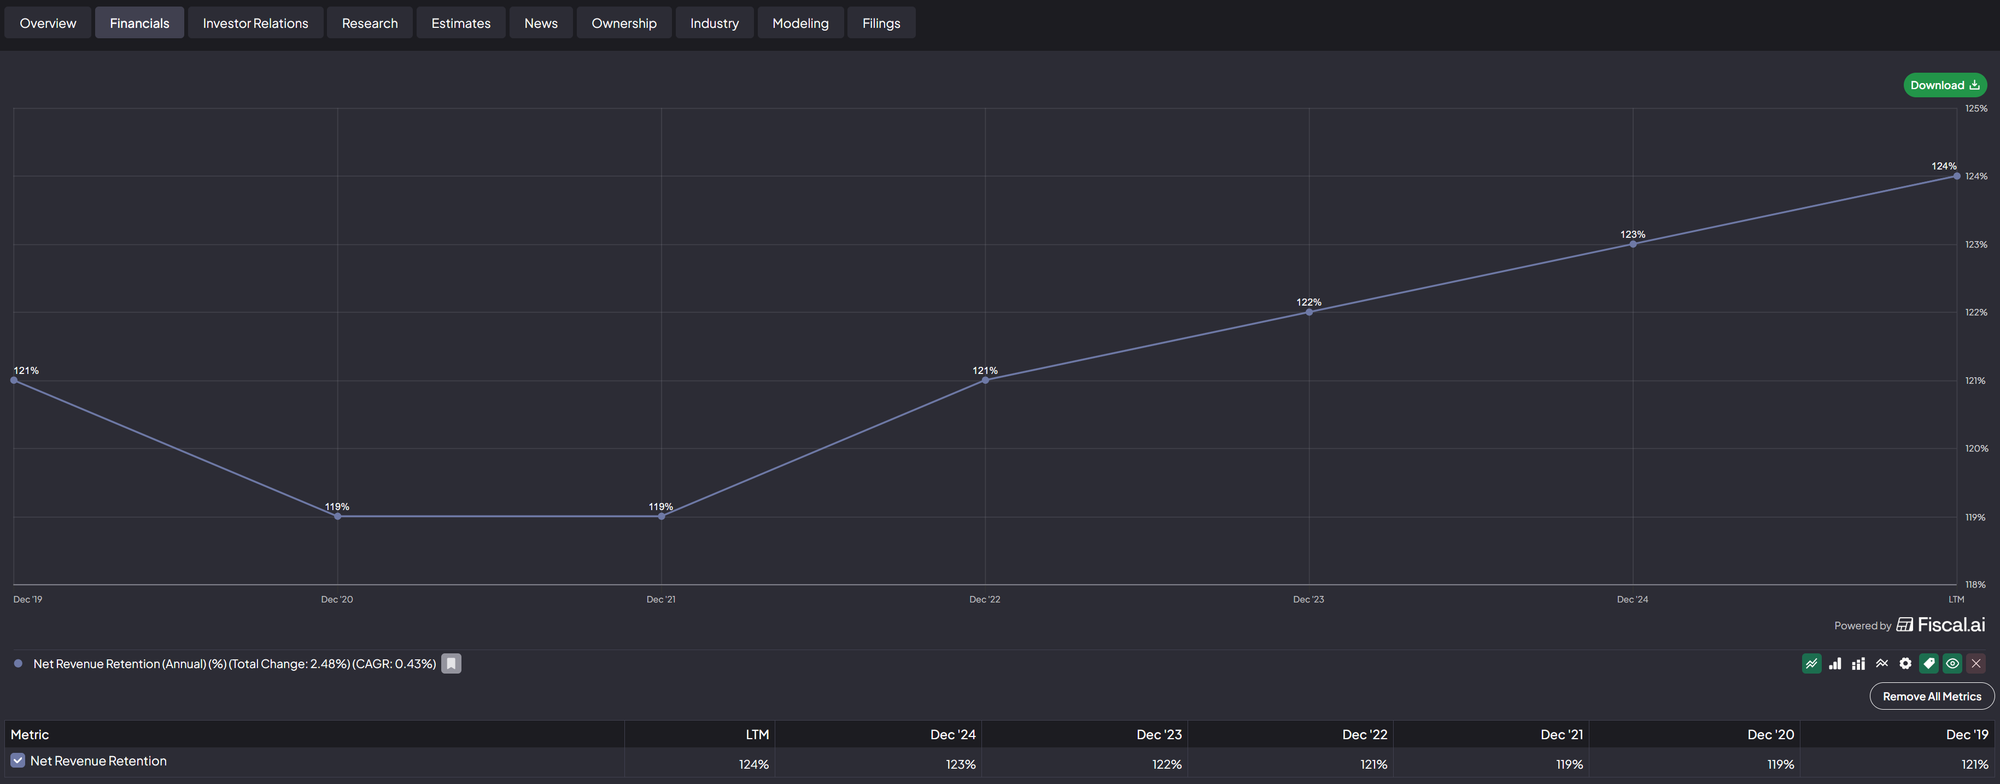Open the Overview tab
Image resolution: width=2000 pixels, height=784 pixels.
(x=48, y=23)
